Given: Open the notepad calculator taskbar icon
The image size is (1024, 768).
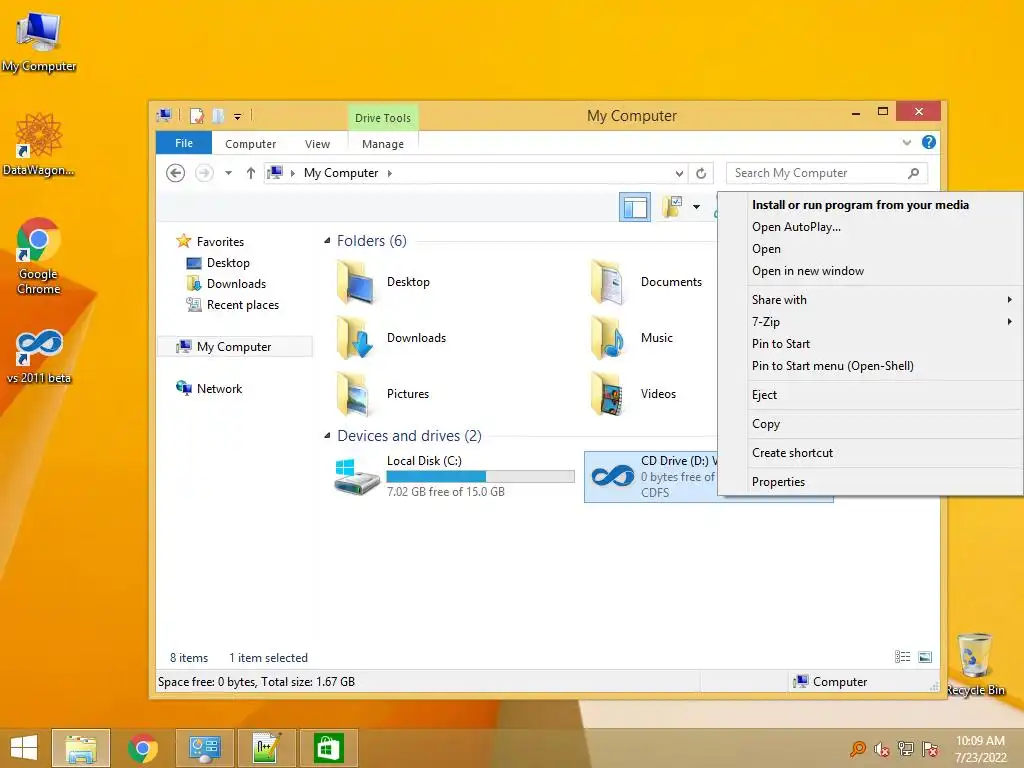Looking at the screenshot, I should pos(266,748).
